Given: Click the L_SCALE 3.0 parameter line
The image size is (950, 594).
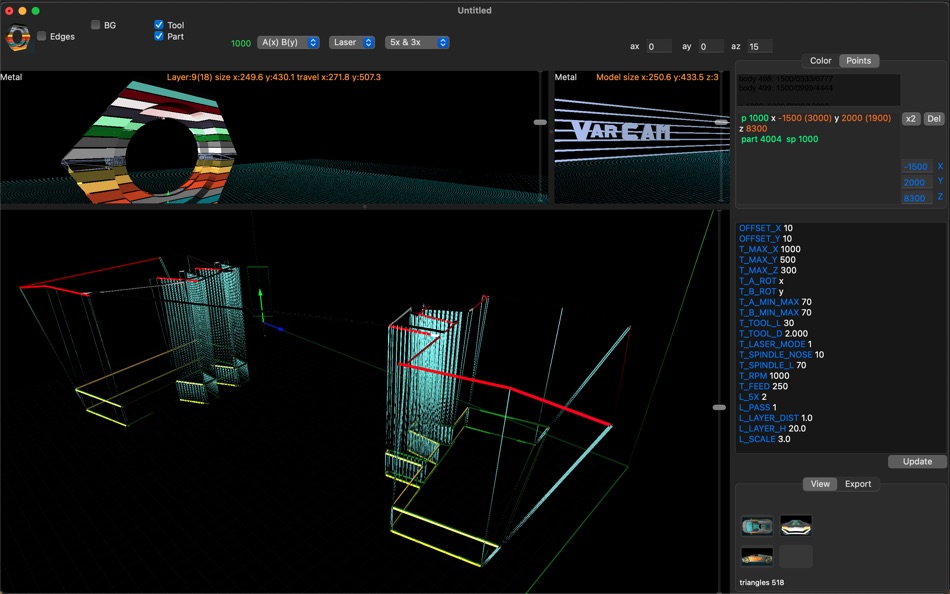Looking at the screenshot, I should [765, 439].
